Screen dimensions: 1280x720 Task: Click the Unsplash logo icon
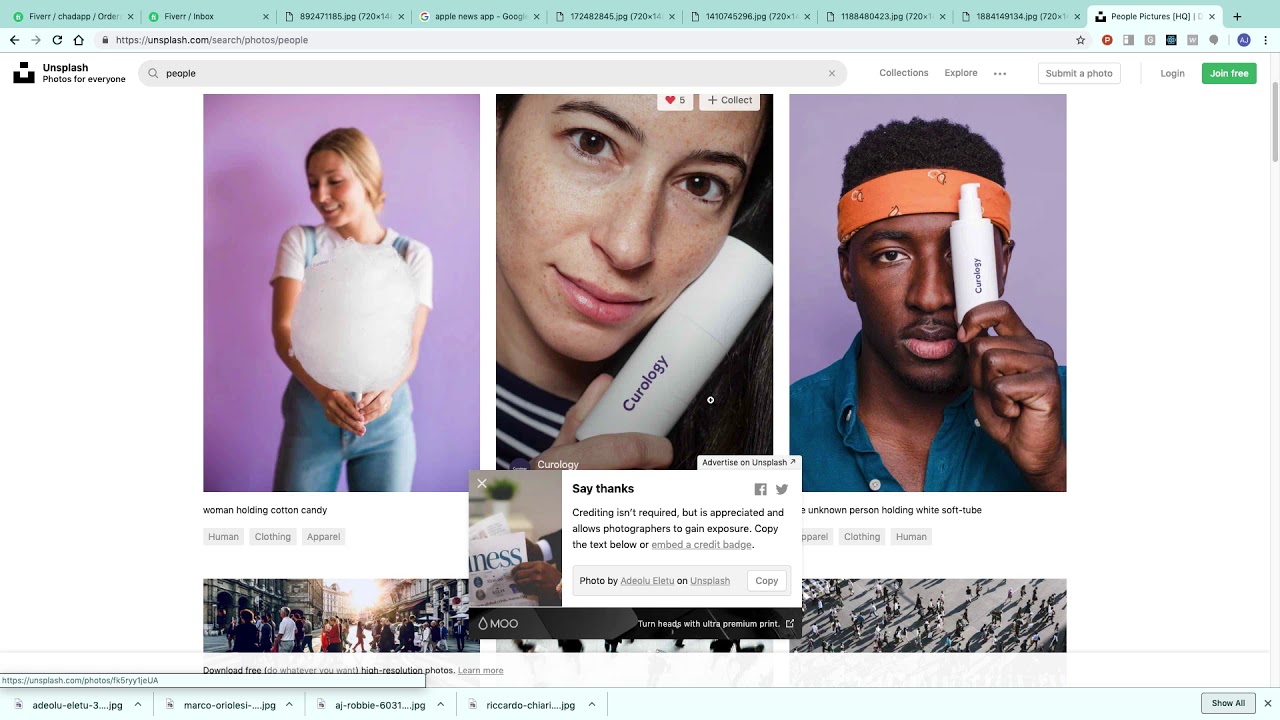click(24, 73)
